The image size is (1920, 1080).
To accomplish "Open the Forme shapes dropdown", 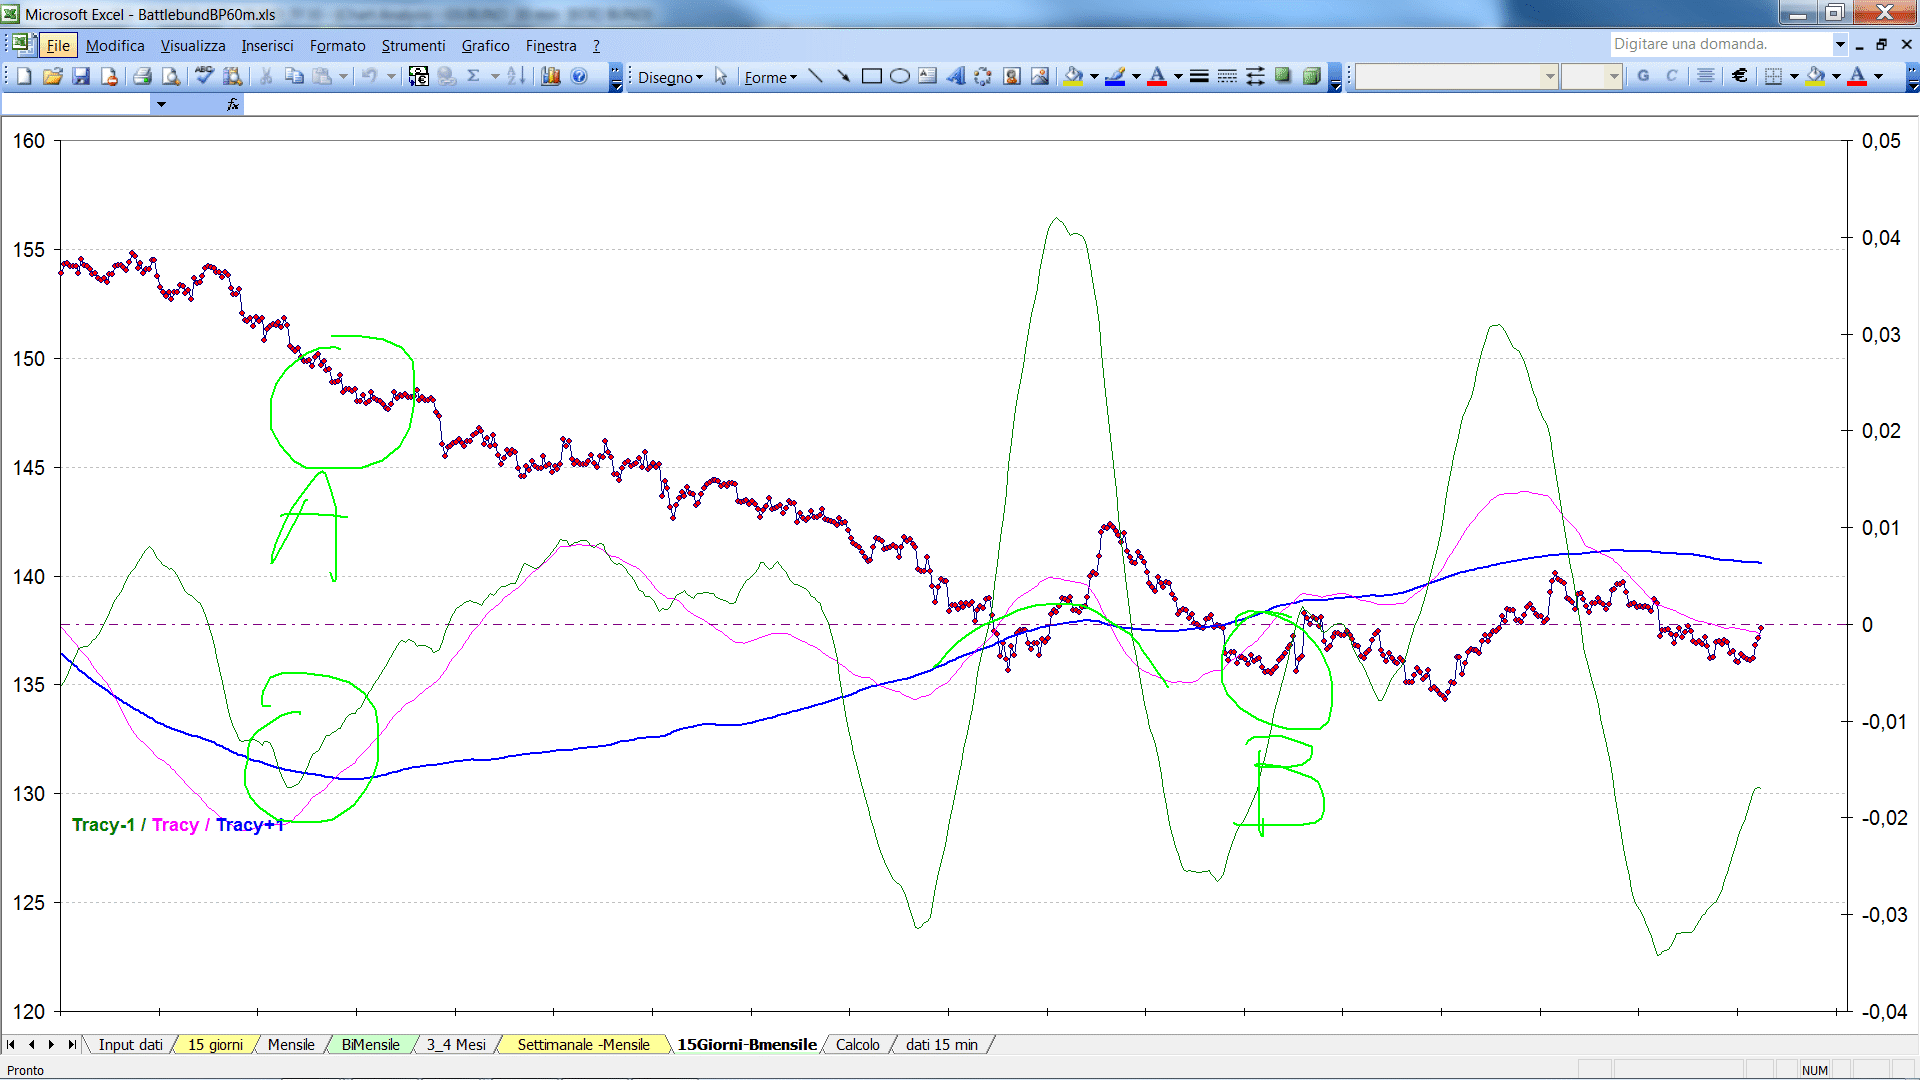I will [770, 77].
